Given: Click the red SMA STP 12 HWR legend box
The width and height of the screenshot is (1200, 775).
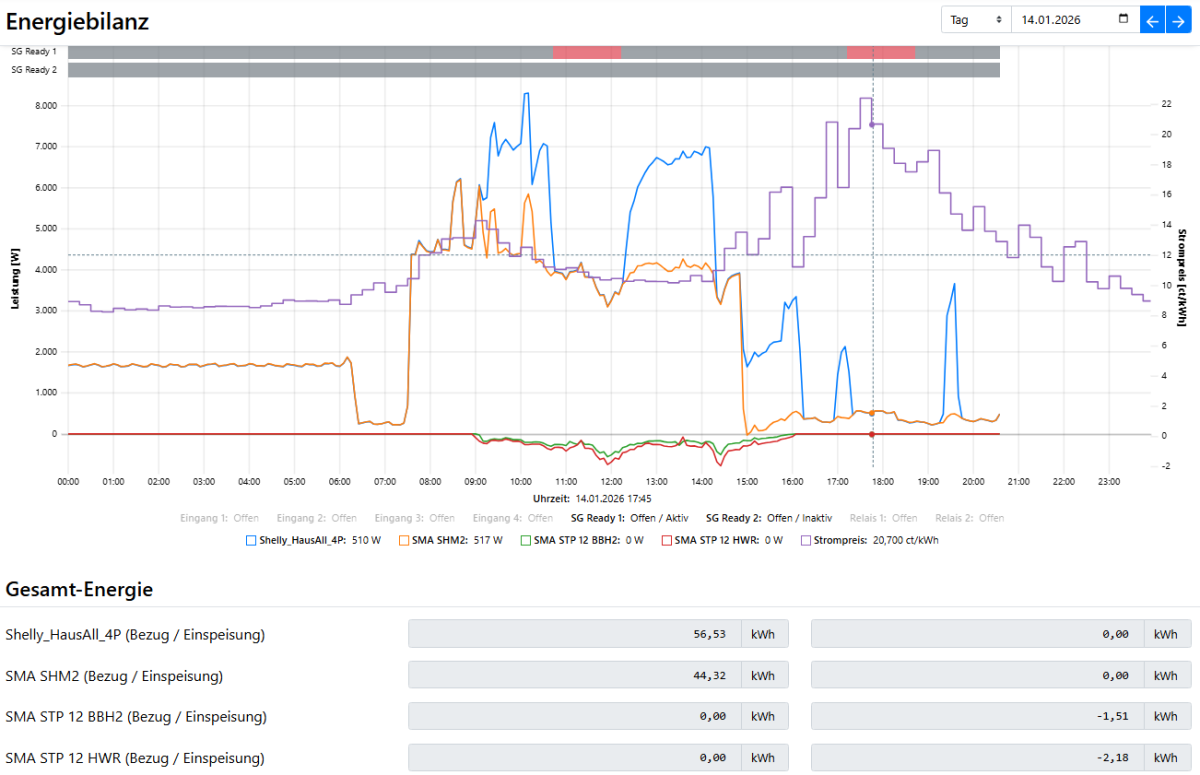Looking at the screenshot, I should [x=665, y=540].
